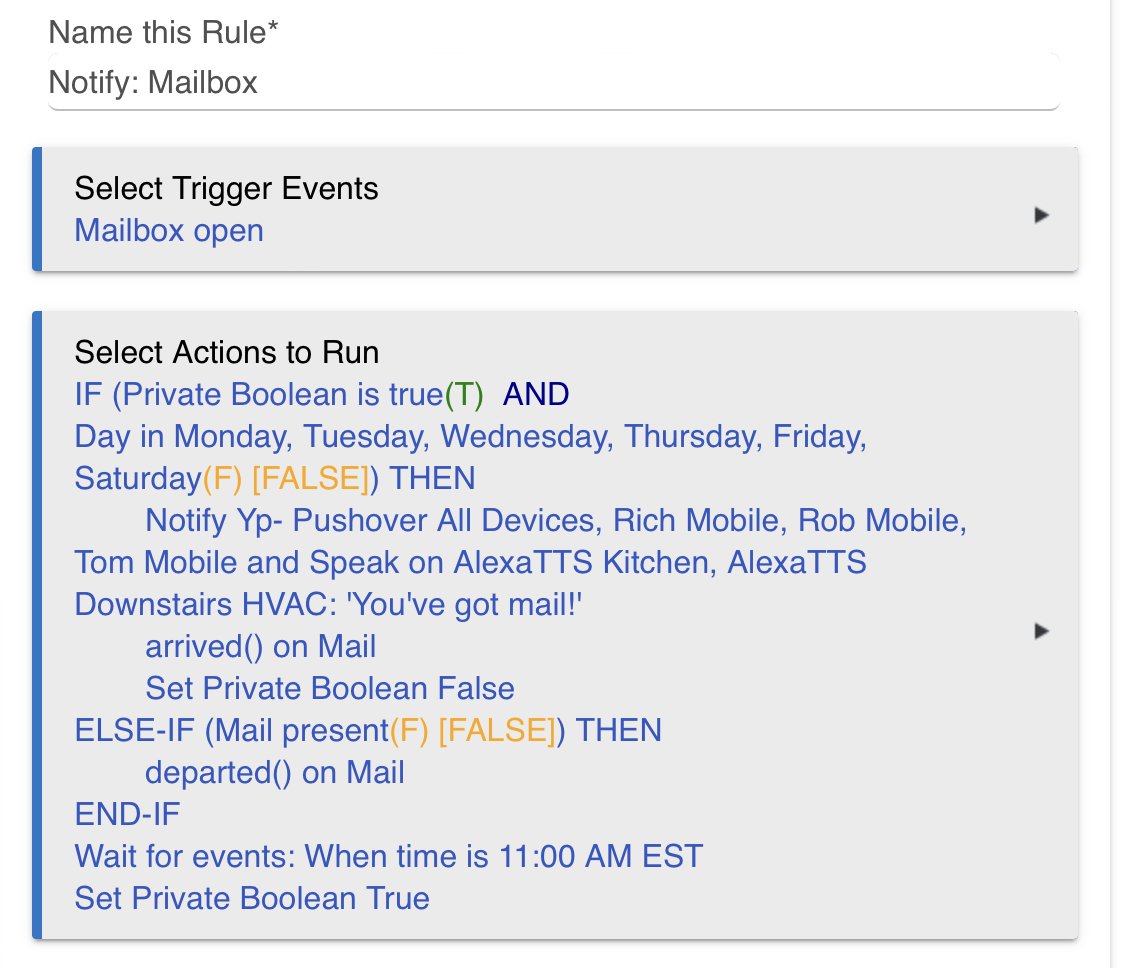Image resolution: width=1121 pixels, height=968 pixels.
Task: Select the Set Private Boolean True action
Action: (x=252, y=899)
